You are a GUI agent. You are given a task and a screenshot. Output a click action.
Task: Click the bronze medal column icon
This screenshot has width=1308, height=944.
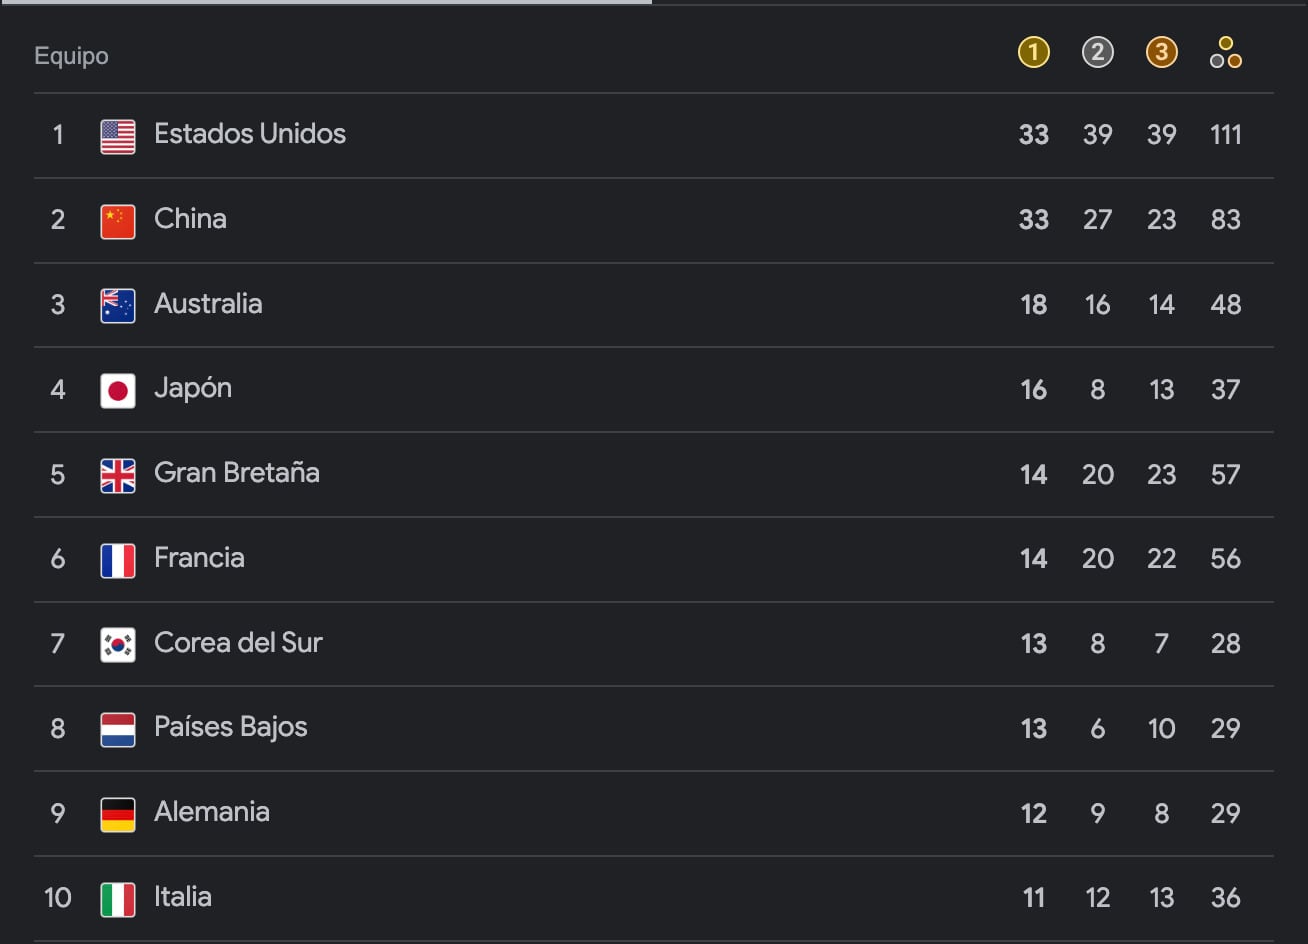(1161, 53)
